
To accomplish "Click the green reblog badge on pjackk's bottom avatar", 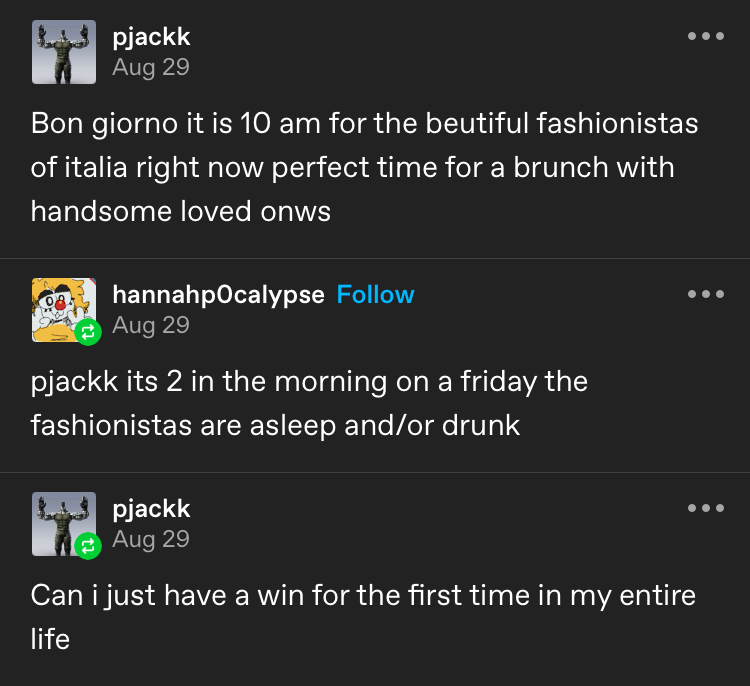I will [88, 546].
